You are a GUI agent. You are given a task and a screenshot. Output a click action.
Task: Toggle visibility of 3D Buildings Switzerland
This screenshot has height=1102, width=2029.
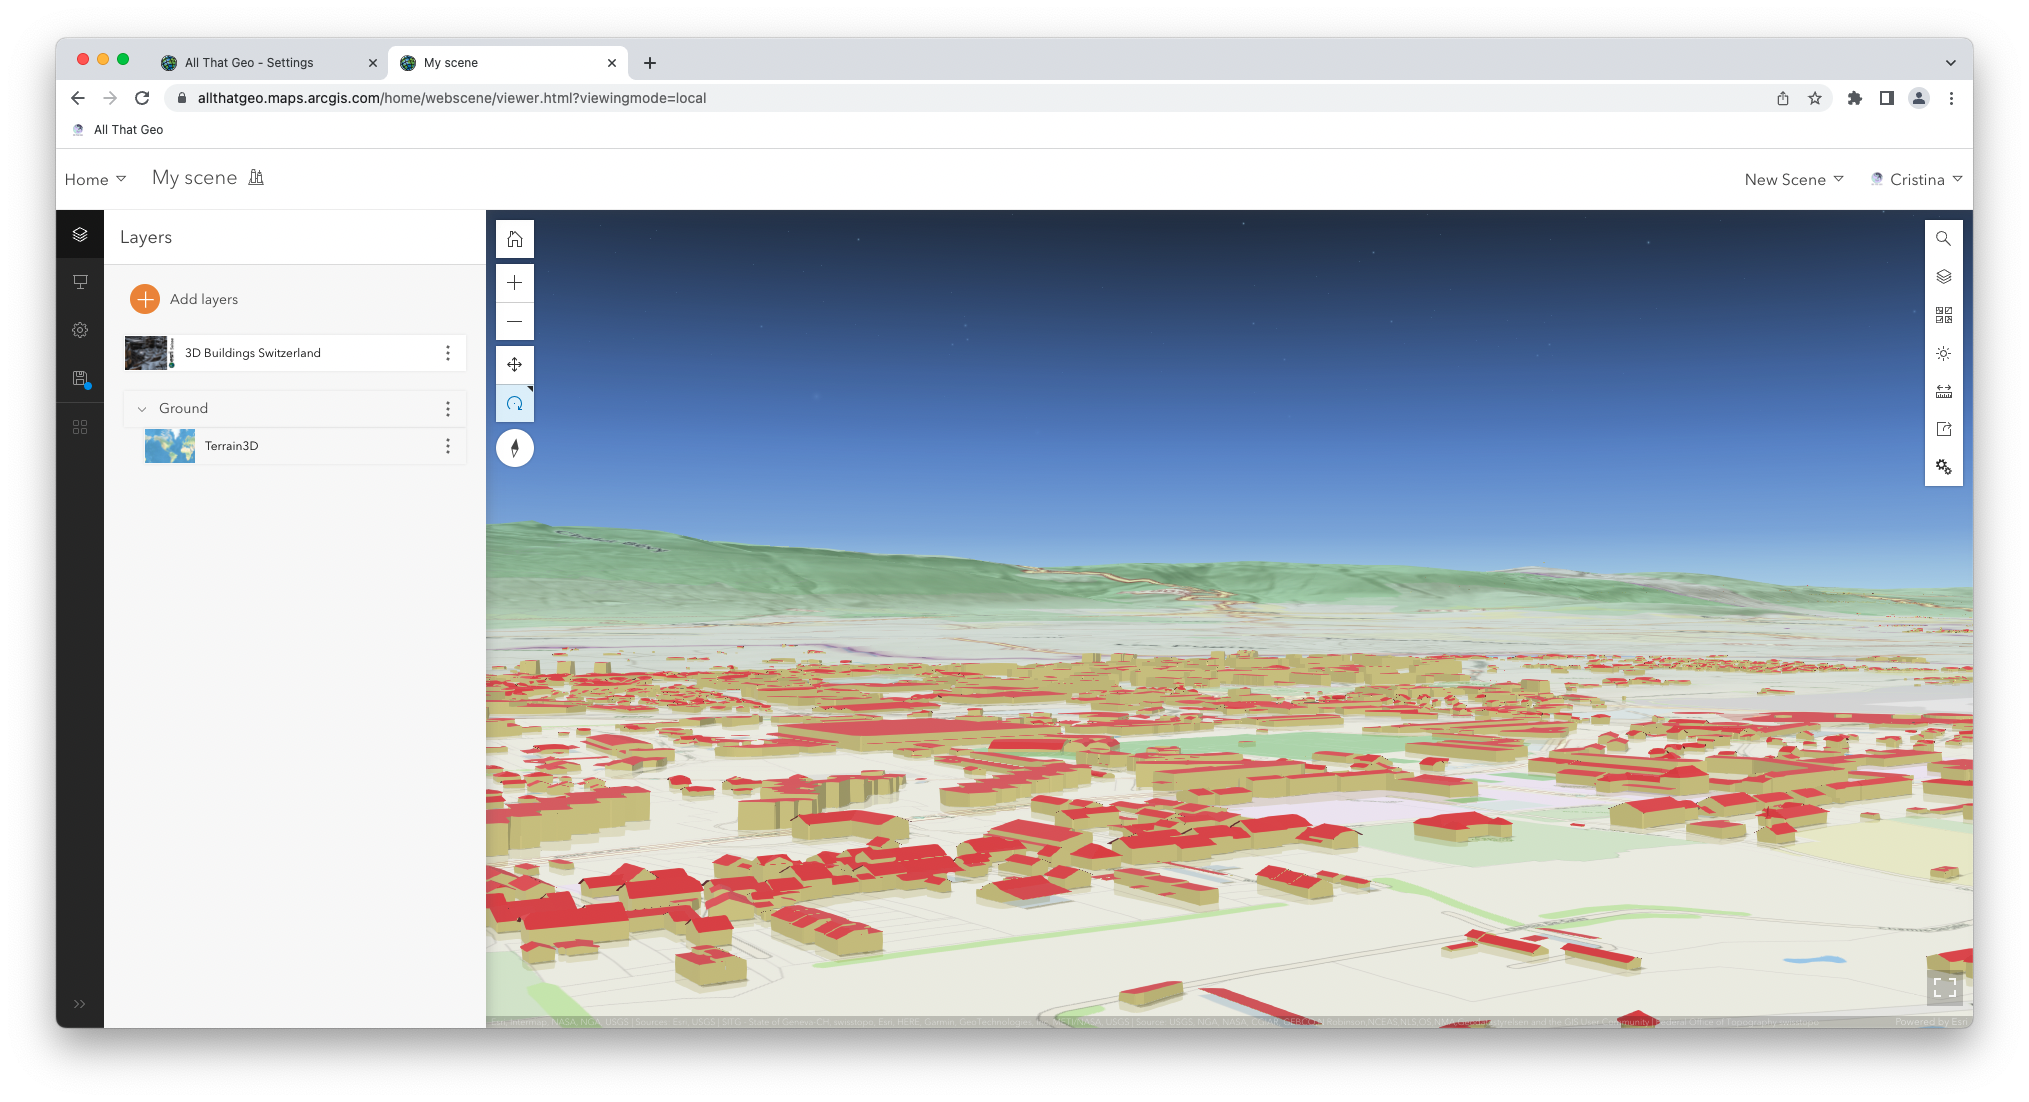pyautogui.click(x=147, y=353)
